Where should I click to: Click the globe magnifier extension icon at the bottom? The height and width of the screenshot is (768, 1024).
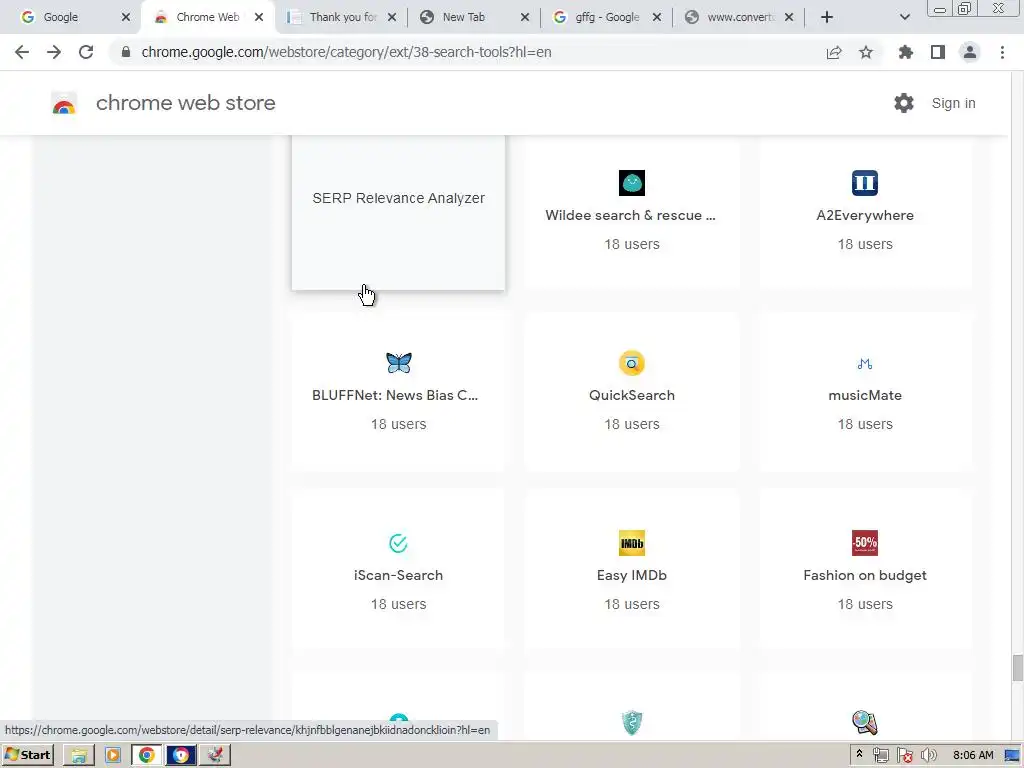[865, 723]
